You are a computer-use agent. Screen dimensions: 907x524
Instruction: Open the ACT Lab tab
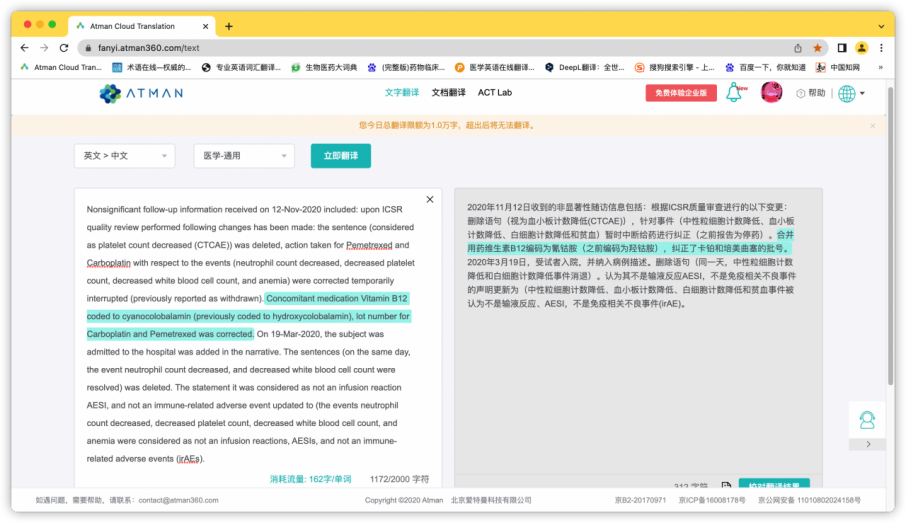[495, 93]
